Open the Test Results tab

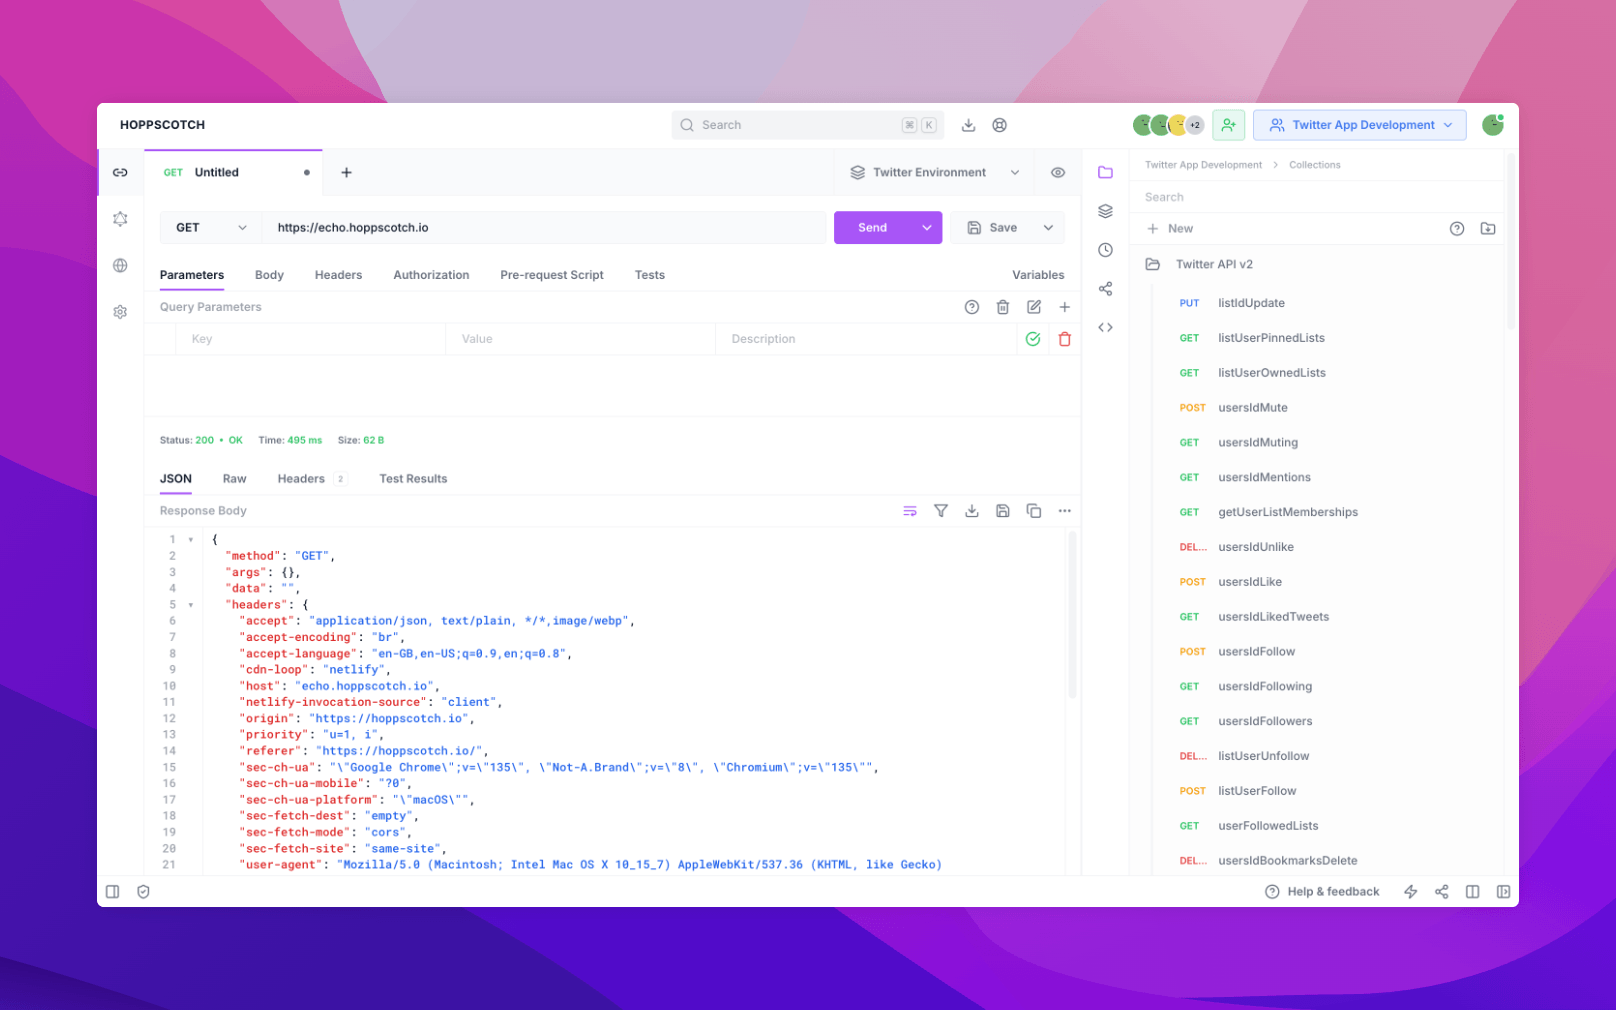click(413, 479)
